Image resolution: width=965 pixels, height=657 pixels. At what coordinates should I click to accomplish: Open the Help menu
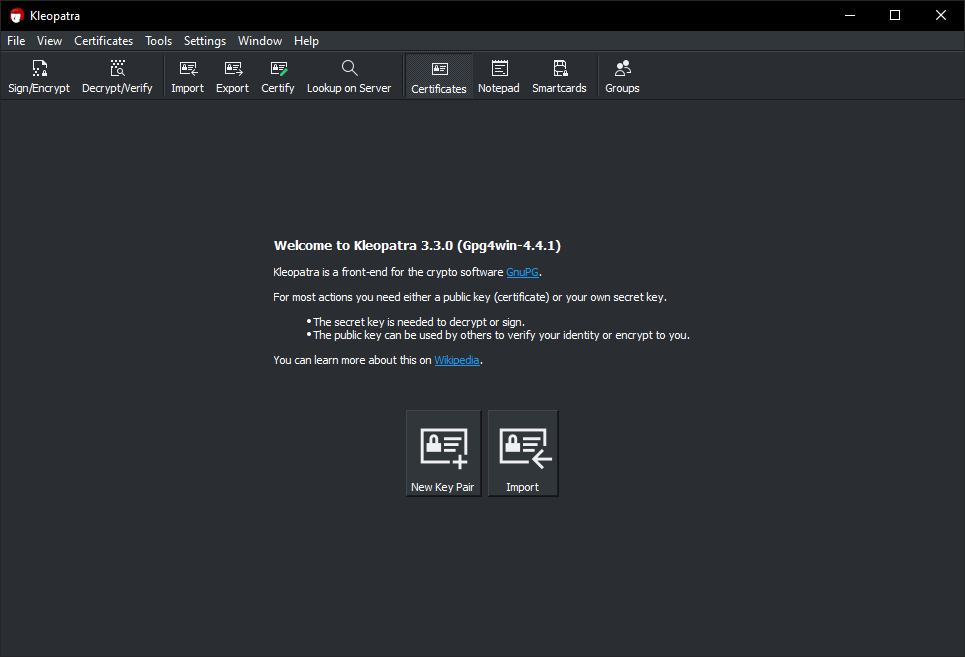[306, 41]
